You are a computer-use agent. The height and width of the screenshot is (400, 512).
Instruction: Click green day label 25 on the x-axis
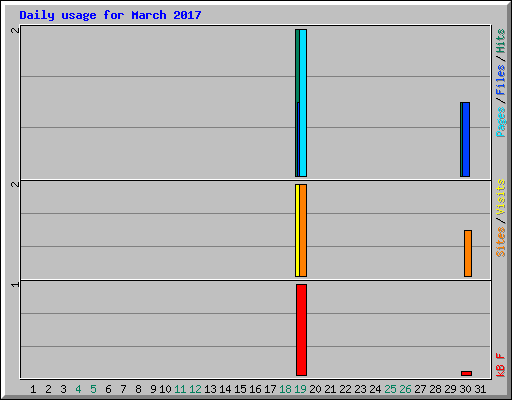390,389
